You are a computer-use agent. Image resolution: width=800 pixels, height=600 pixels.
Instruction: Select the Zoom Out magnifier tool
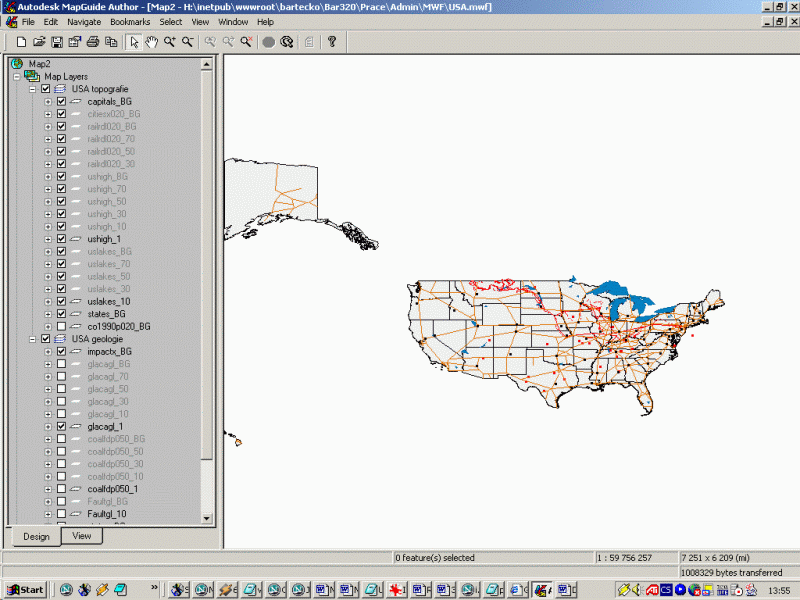pos(187,42)
